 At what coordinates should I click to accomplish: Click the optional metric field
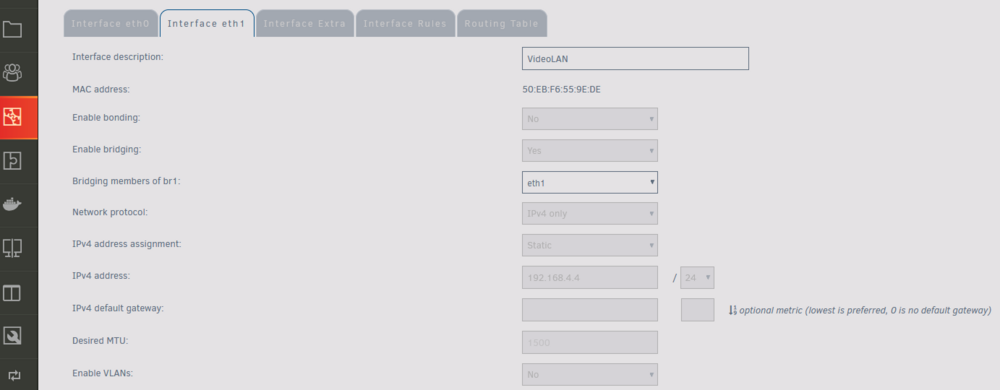(698, 310)
